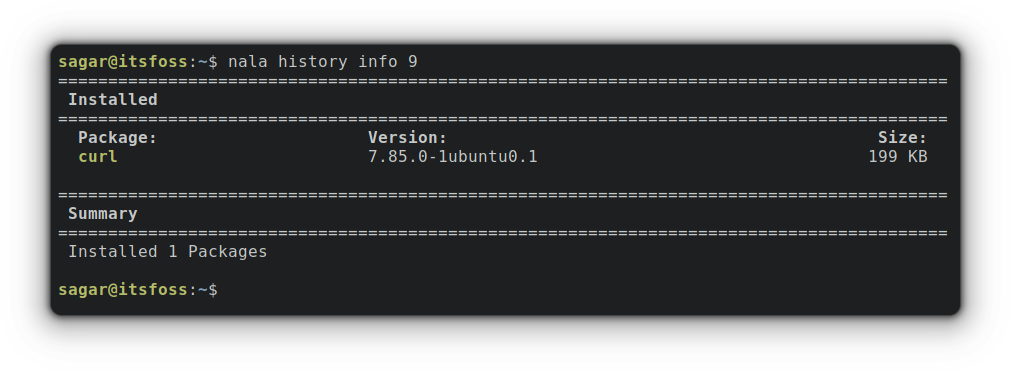The image size is (1012, 373).
Task: Click the '199 KB' size value
Action: tap(898, 157)
